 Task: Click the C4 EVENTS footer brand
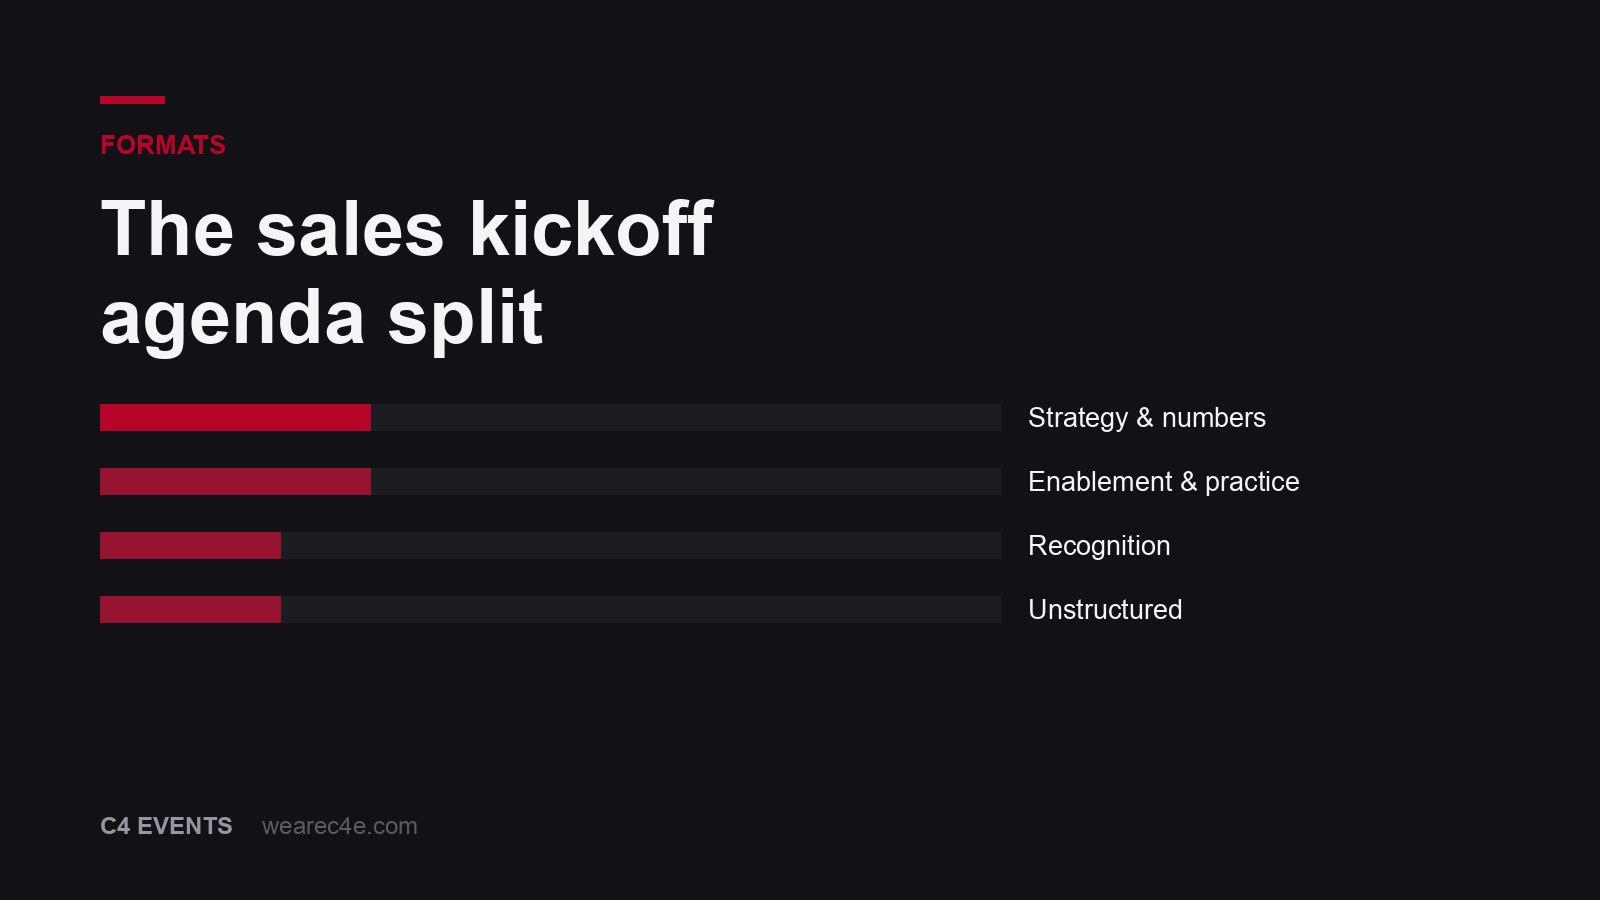coord(166,826)
